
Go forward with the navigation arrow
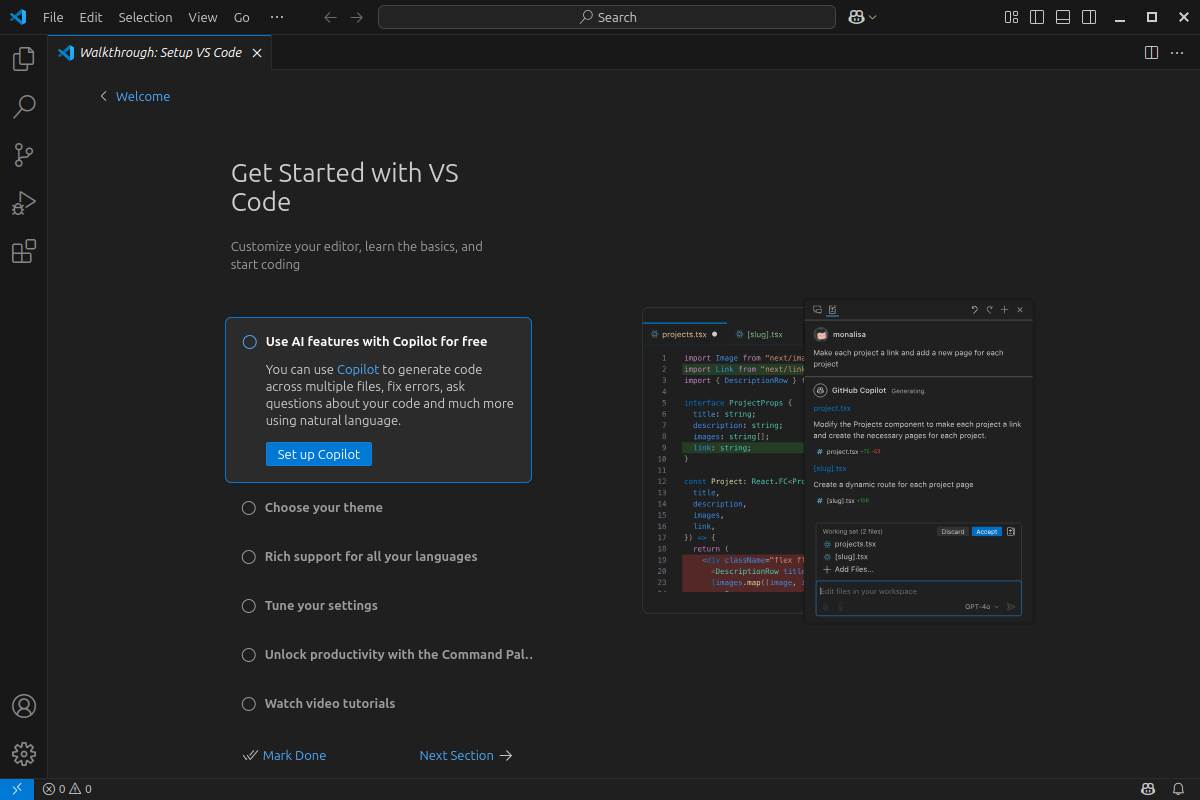pyautogui.click(x=357, y=17)
